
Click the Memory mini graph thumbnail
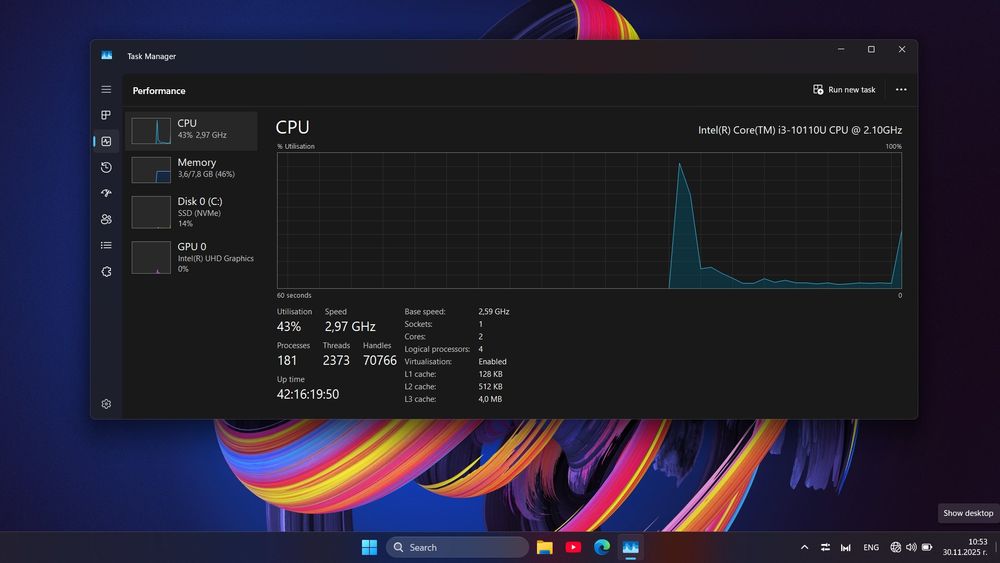[151, 170]
